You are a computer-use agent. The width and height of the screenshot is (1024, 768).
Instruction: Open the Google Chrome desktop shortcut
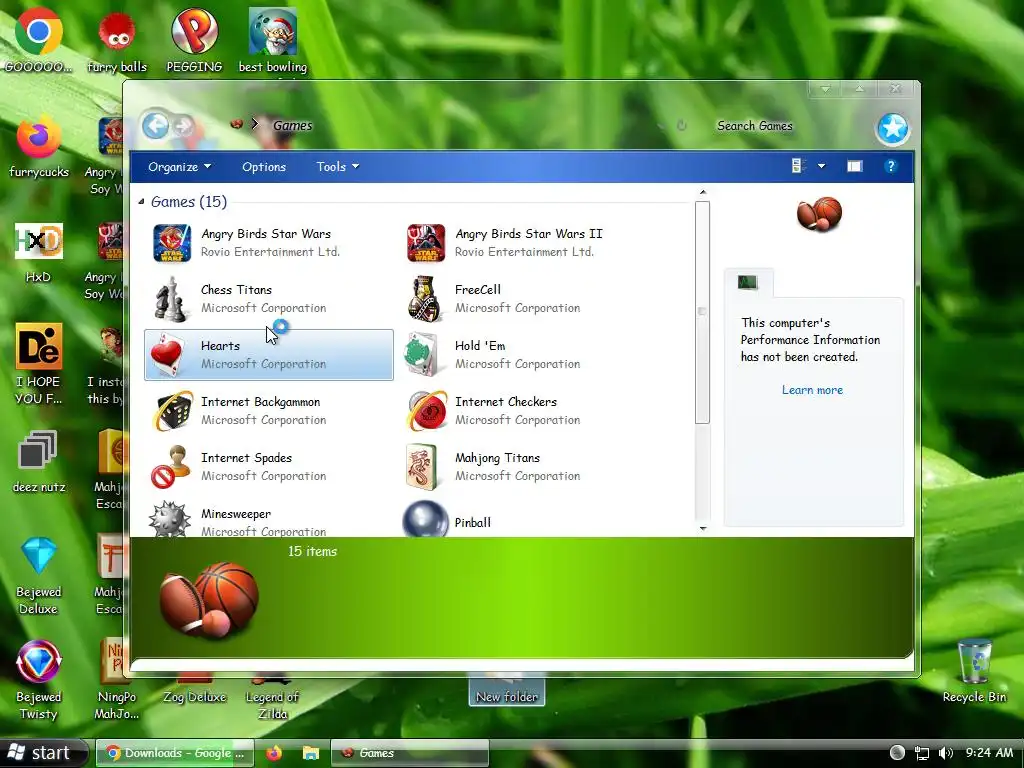[x=39, y=39]
